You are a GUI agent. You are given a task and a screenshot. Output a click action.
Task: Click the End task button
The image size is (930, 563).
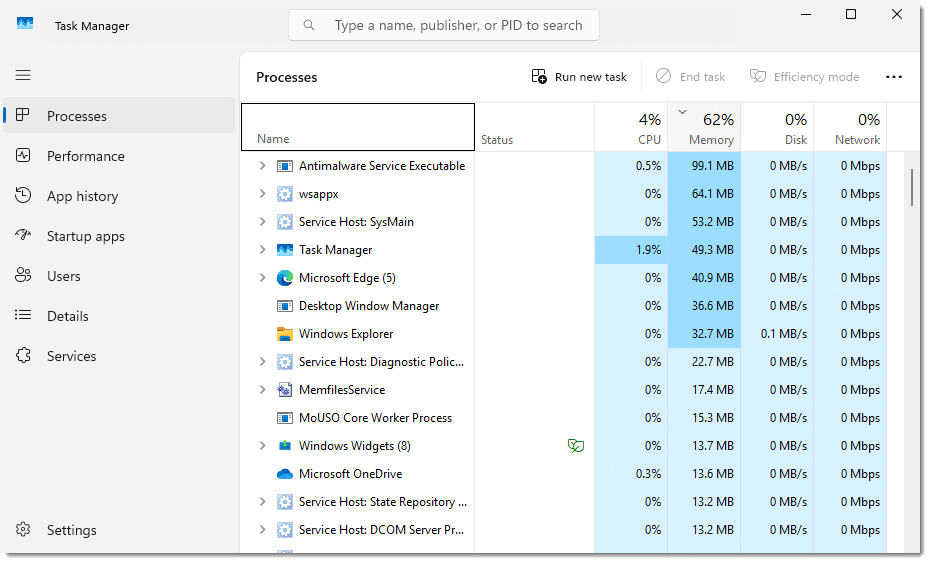690,77
